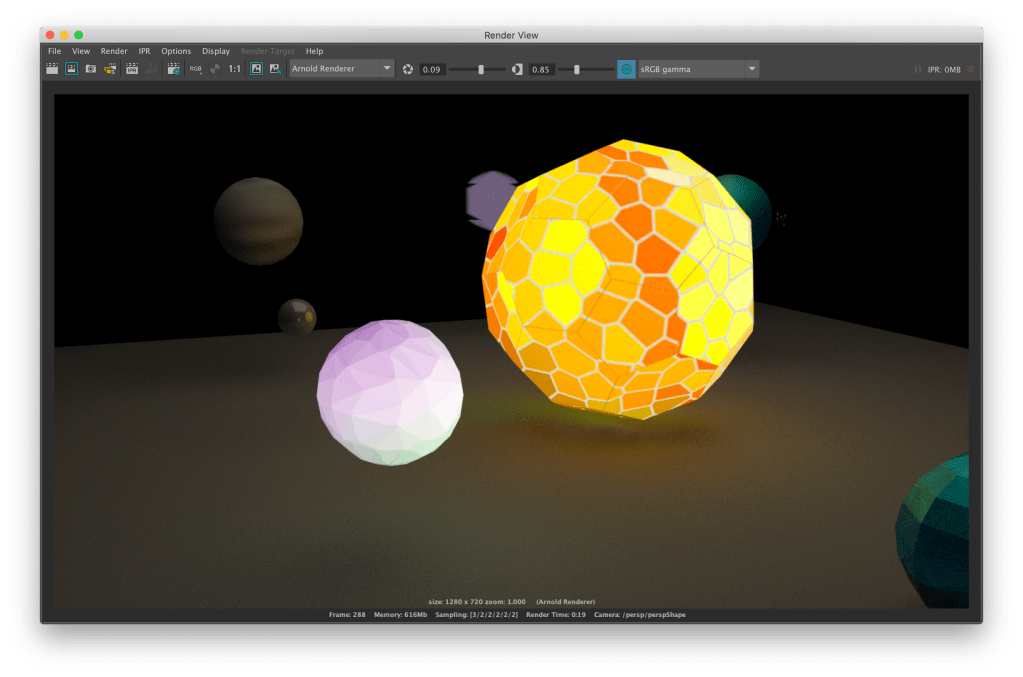The width and height of the screenshot is (1023, 677).
Task: Click the Keep Image icon
Action: (x=256, y=69)
